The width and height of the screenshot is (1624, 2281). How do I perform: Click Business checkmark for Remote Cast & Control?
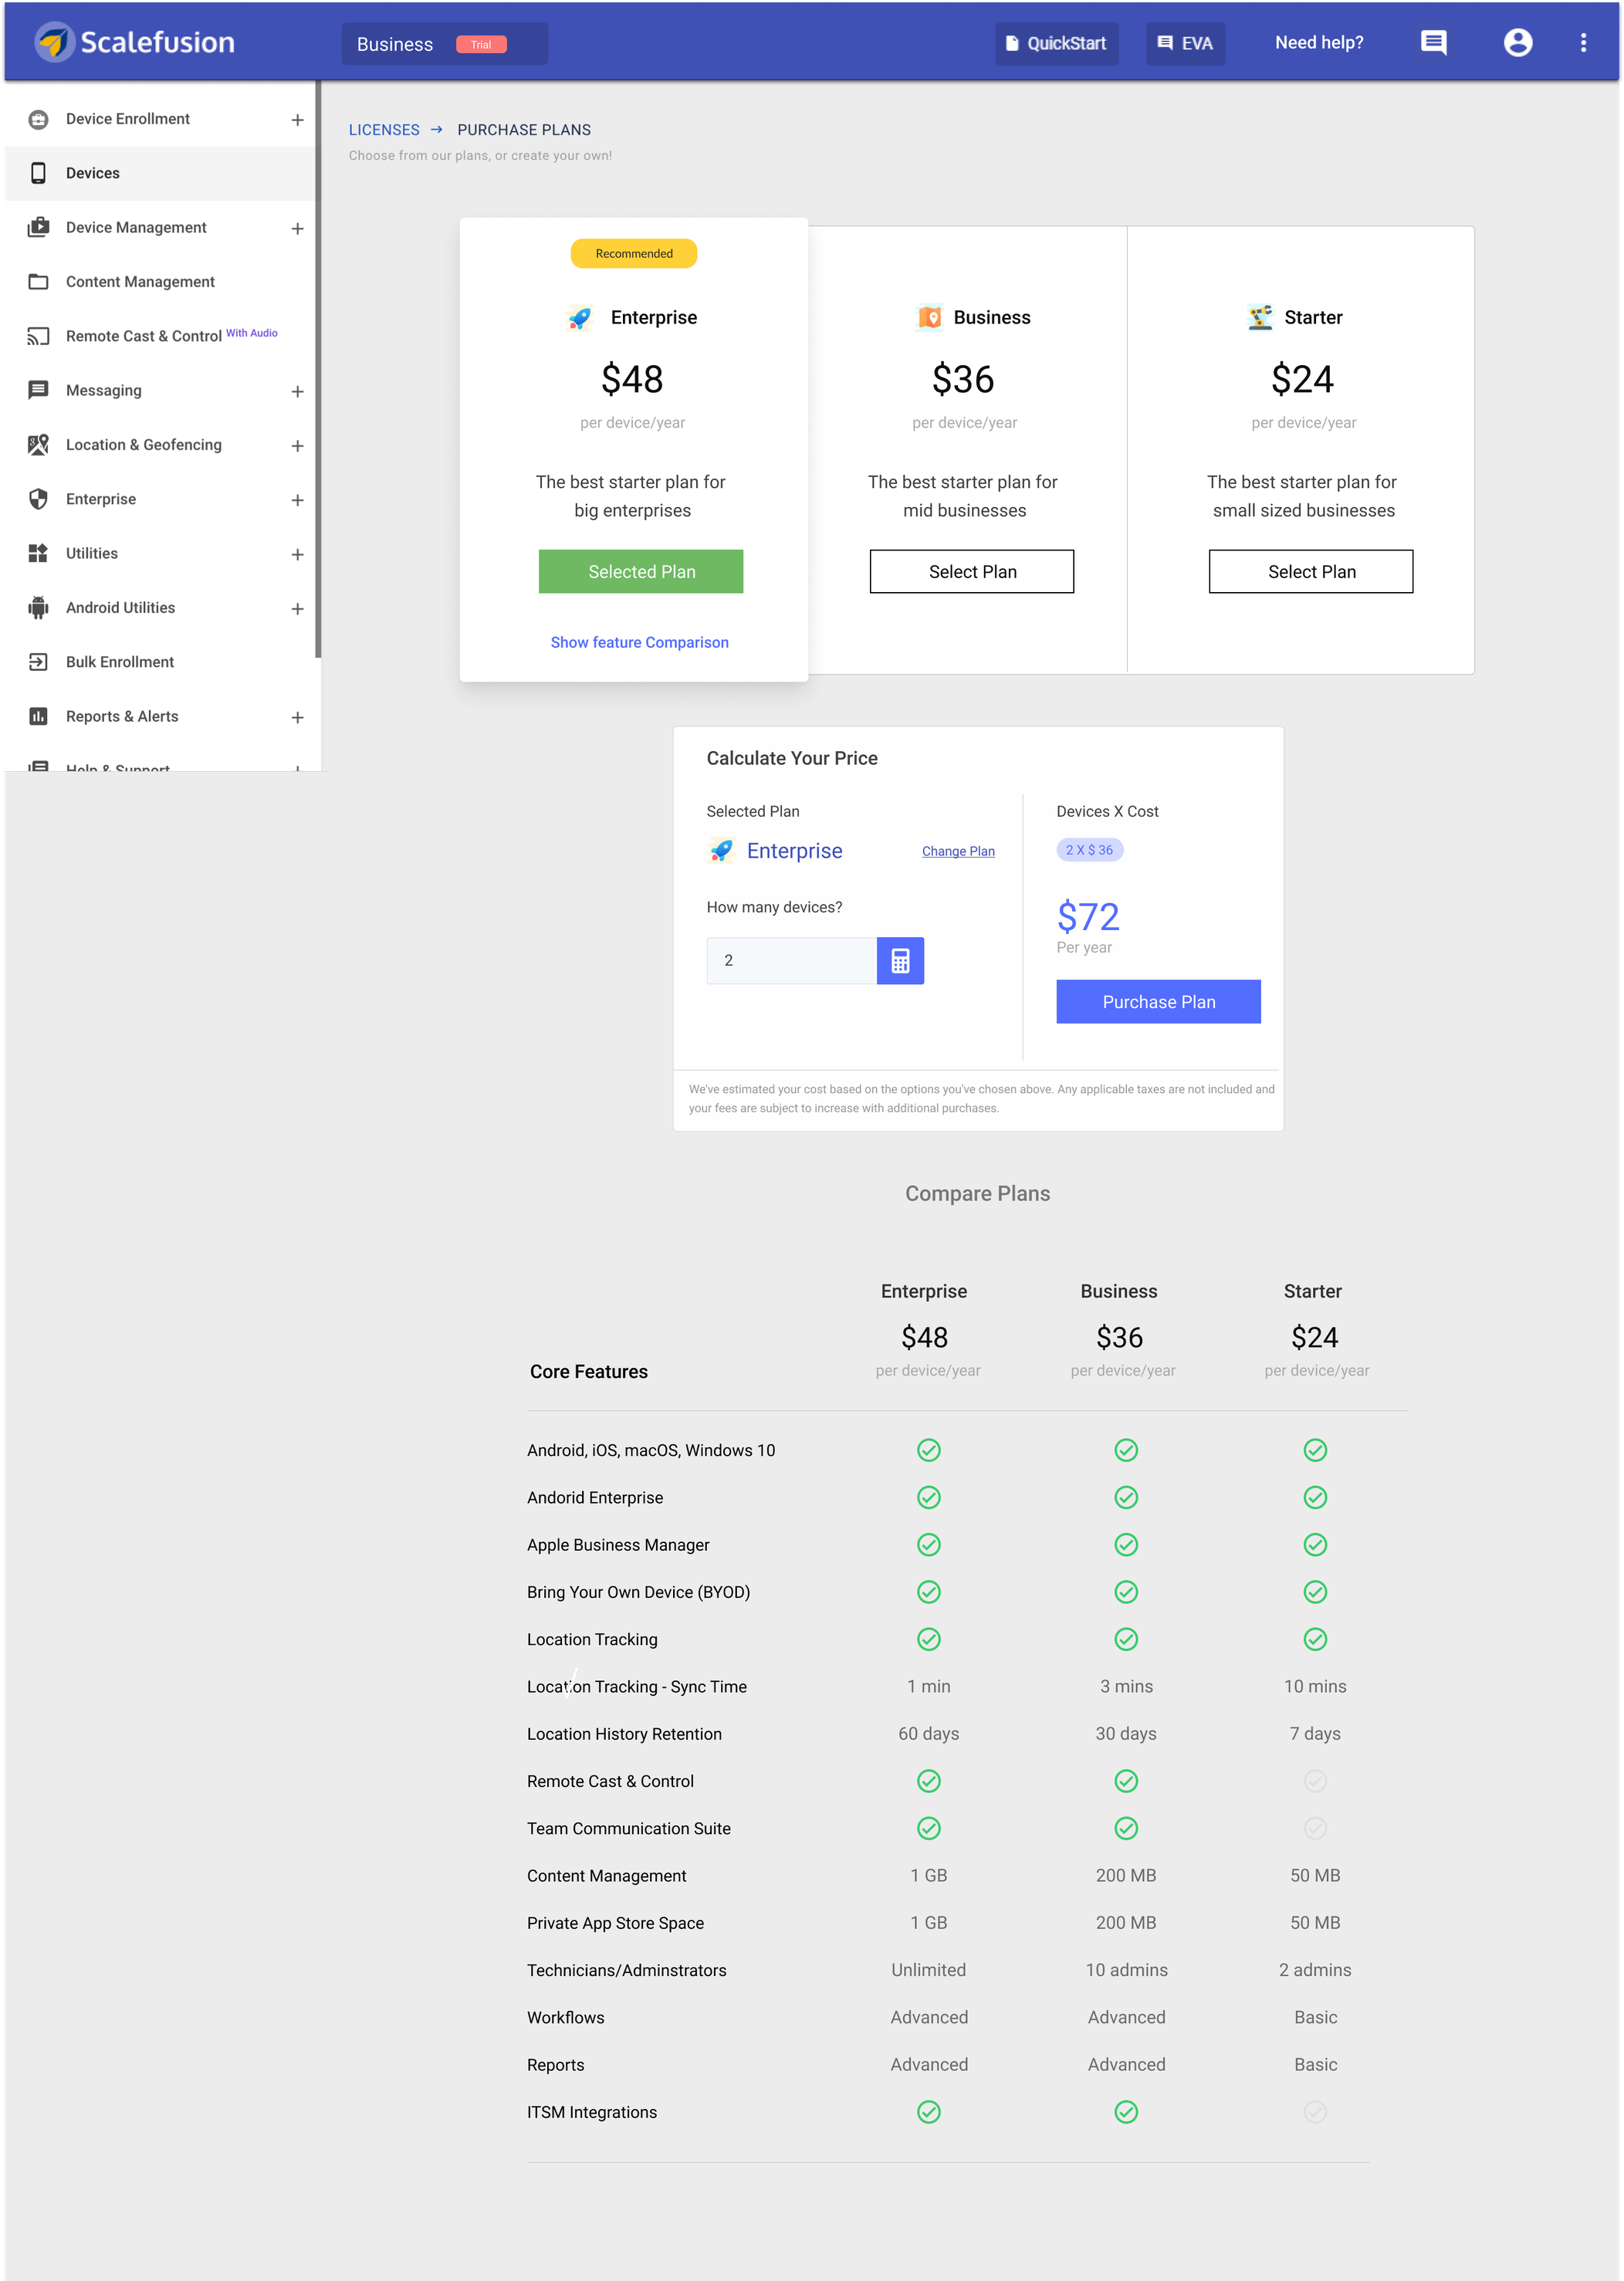point(1126,1781)
